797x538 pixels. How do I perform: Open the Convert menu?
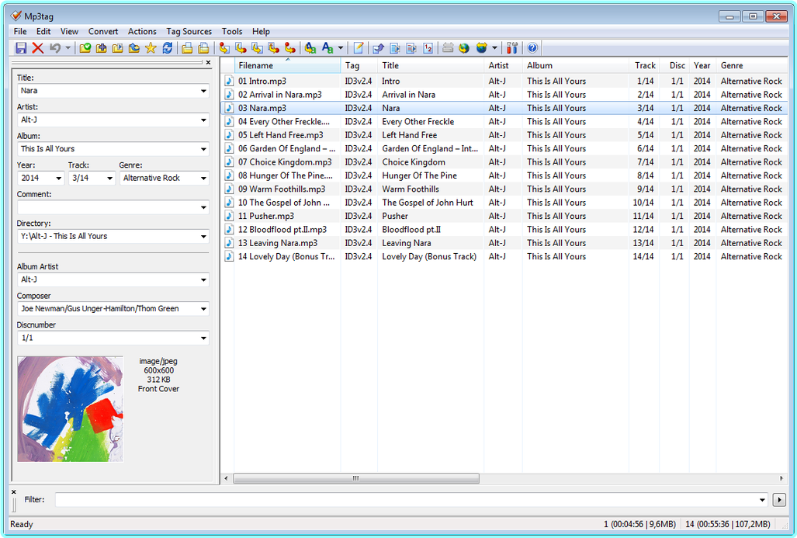point(103,32)
